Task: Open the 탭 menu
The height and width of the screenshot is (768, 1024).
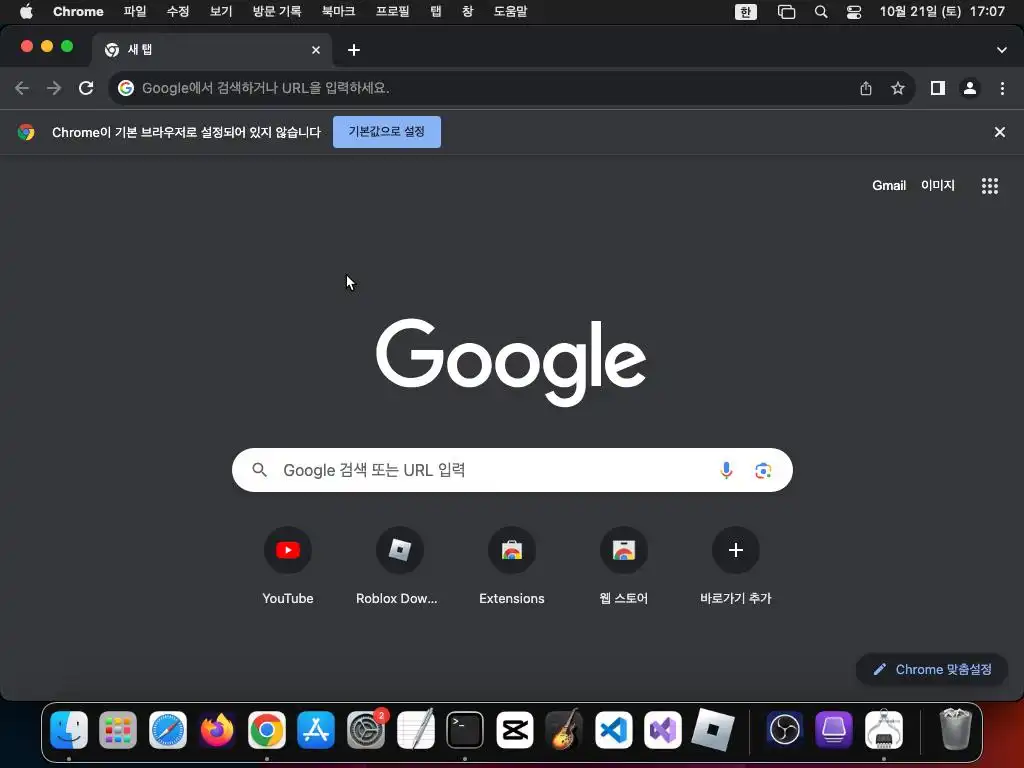Action: pos(436,11)
